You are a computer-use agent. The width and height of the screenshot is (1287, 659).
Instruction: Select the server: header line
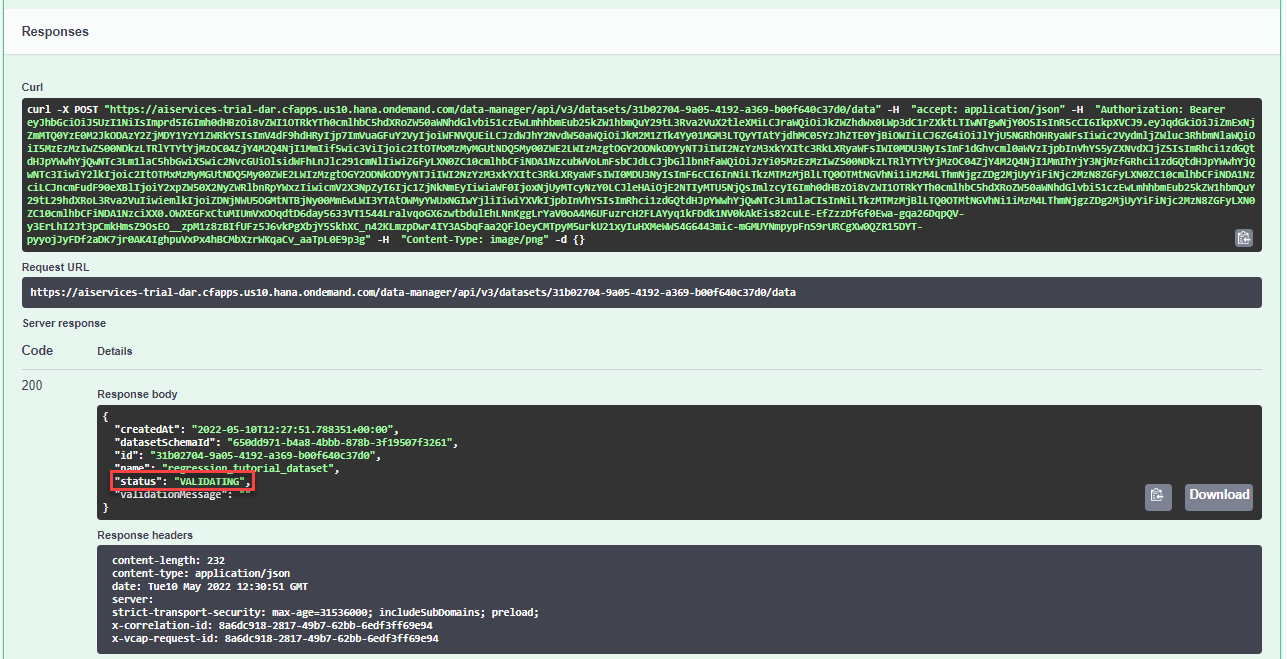pos(133,599)
